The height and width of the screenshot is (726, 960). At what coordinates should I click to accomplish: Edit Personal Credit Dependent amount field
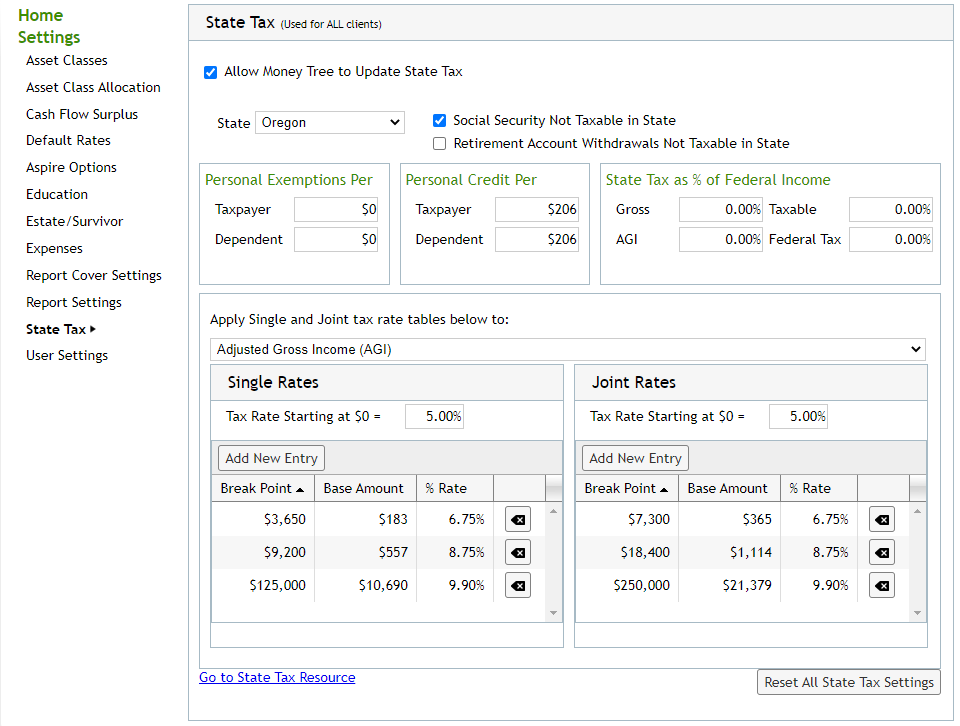tap(537, 239)
